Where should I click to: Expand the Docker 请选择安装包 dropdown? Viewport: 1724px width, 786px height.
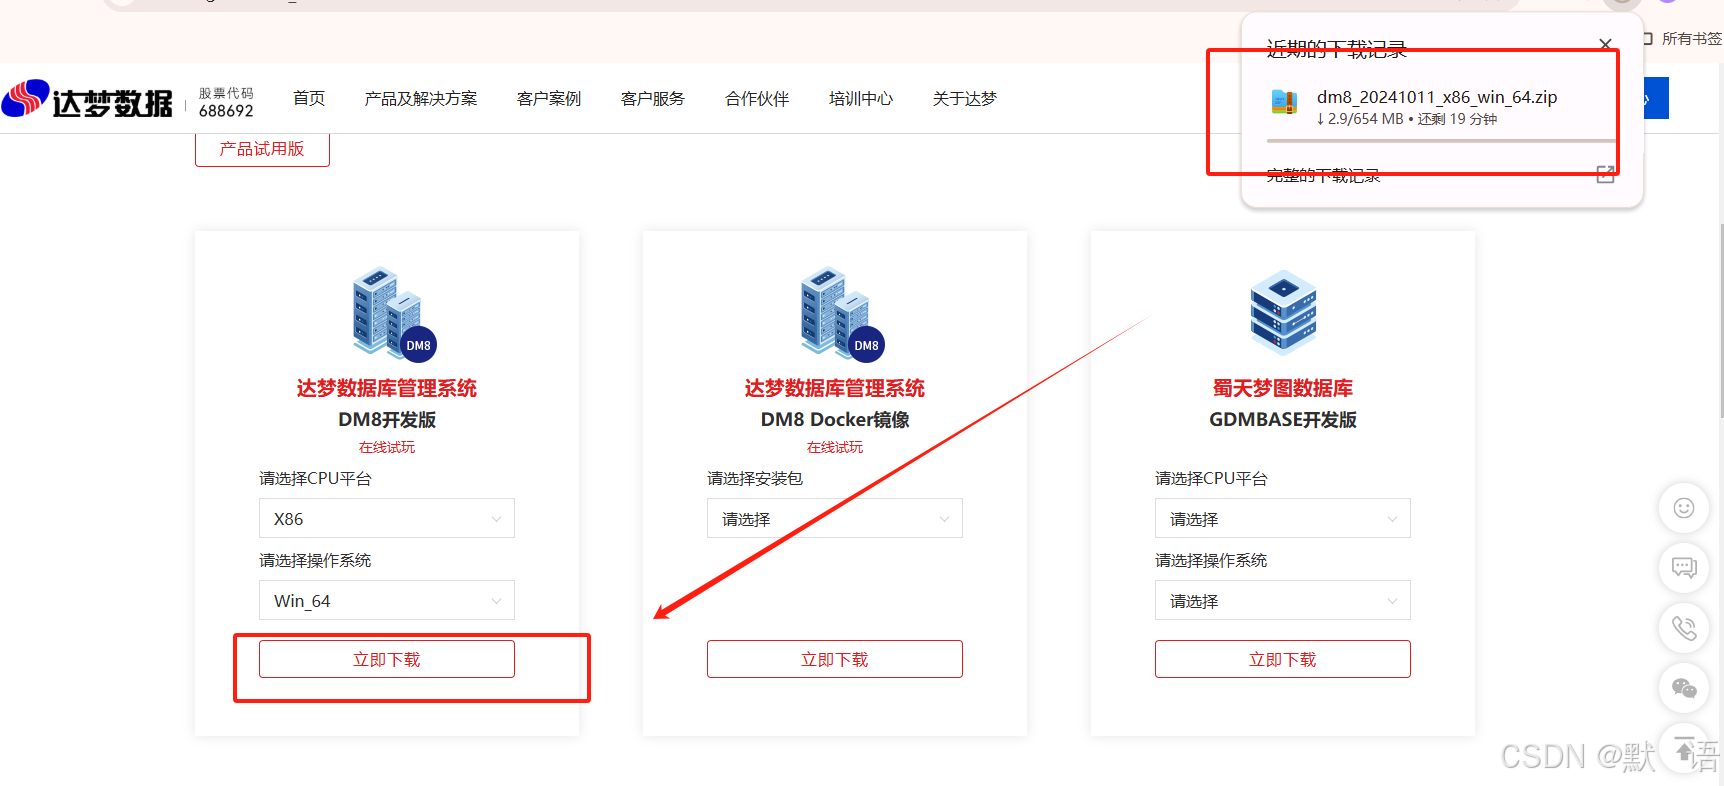(x=835, y=518)
